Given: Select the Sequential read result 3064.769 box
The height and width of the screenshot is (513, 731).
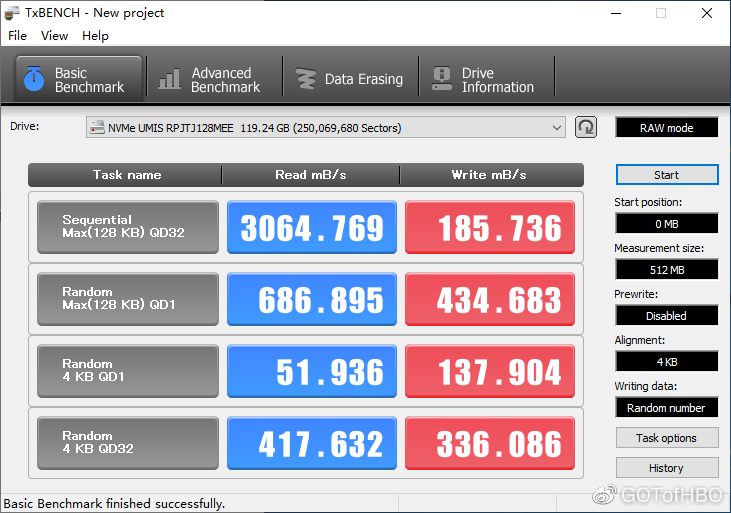Looking at the screenshot, I should [x=312, y=227].
